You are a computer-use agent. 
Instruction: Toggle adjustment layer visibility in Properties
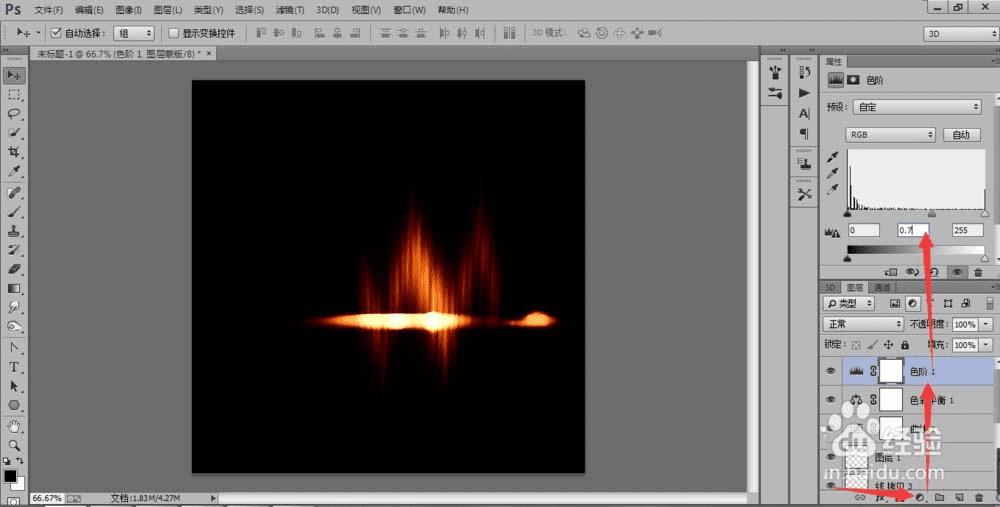[x=957, y=272]
